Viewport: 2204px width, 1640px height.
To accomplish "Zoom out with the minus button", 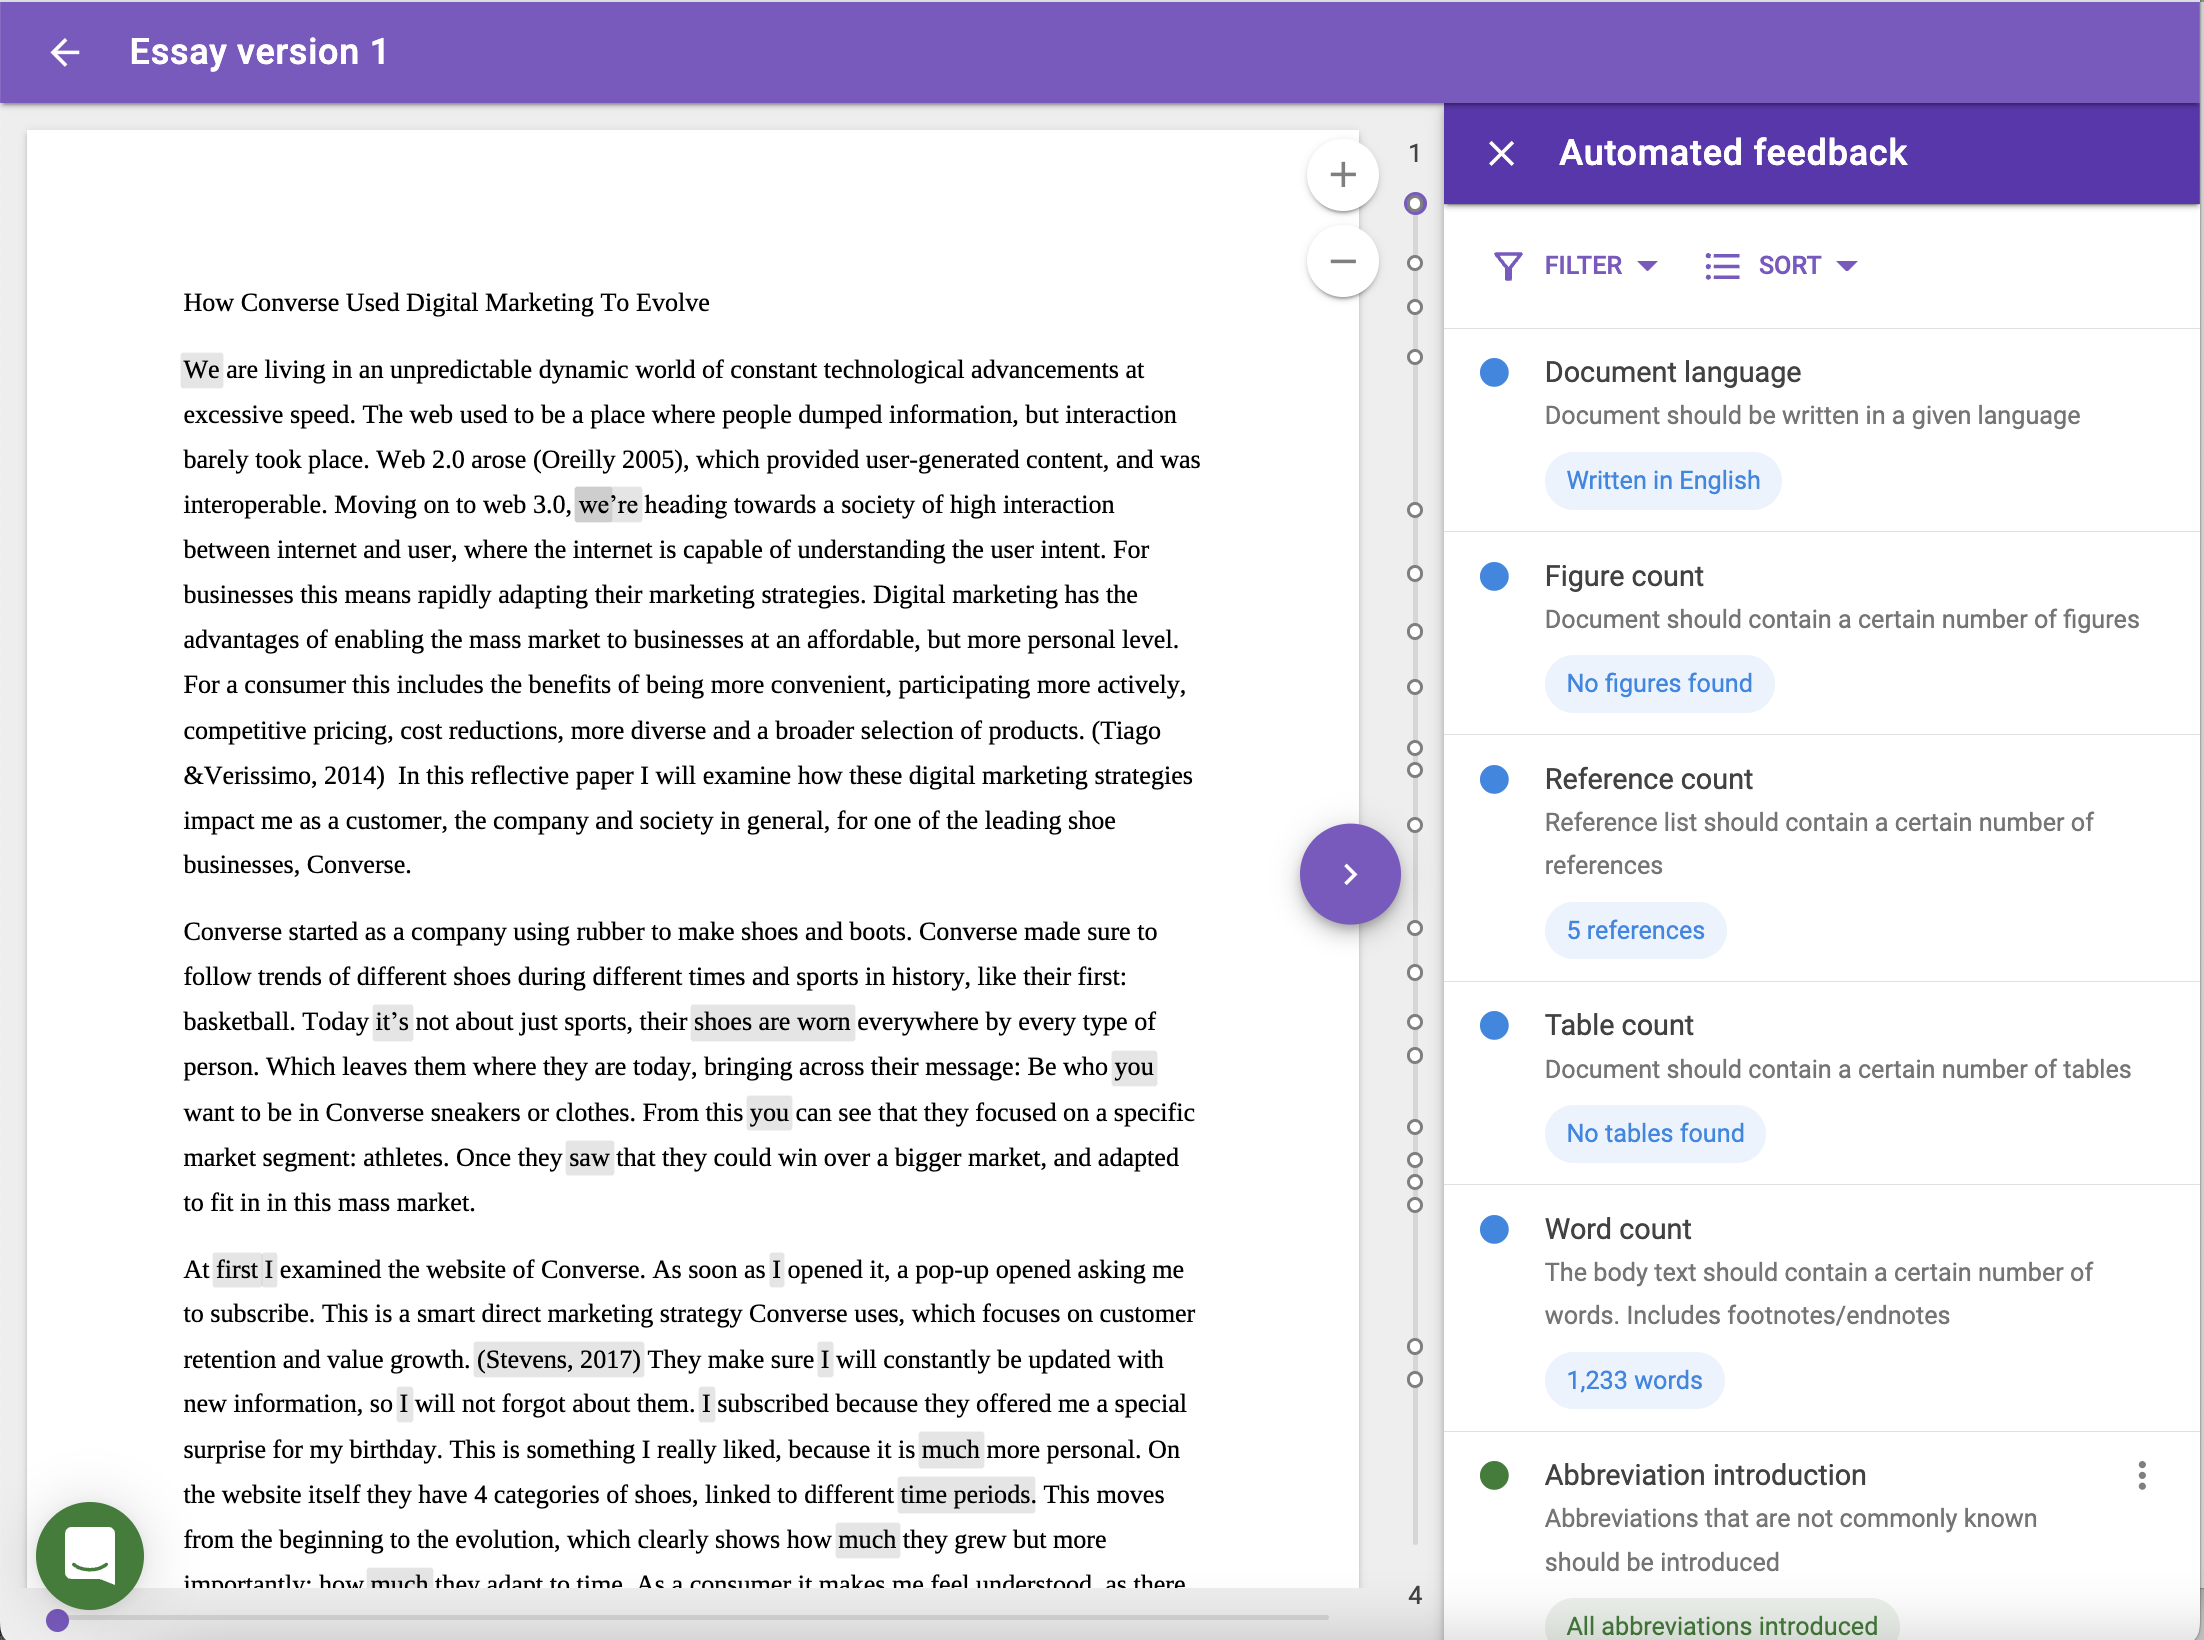I will 1343,262.
